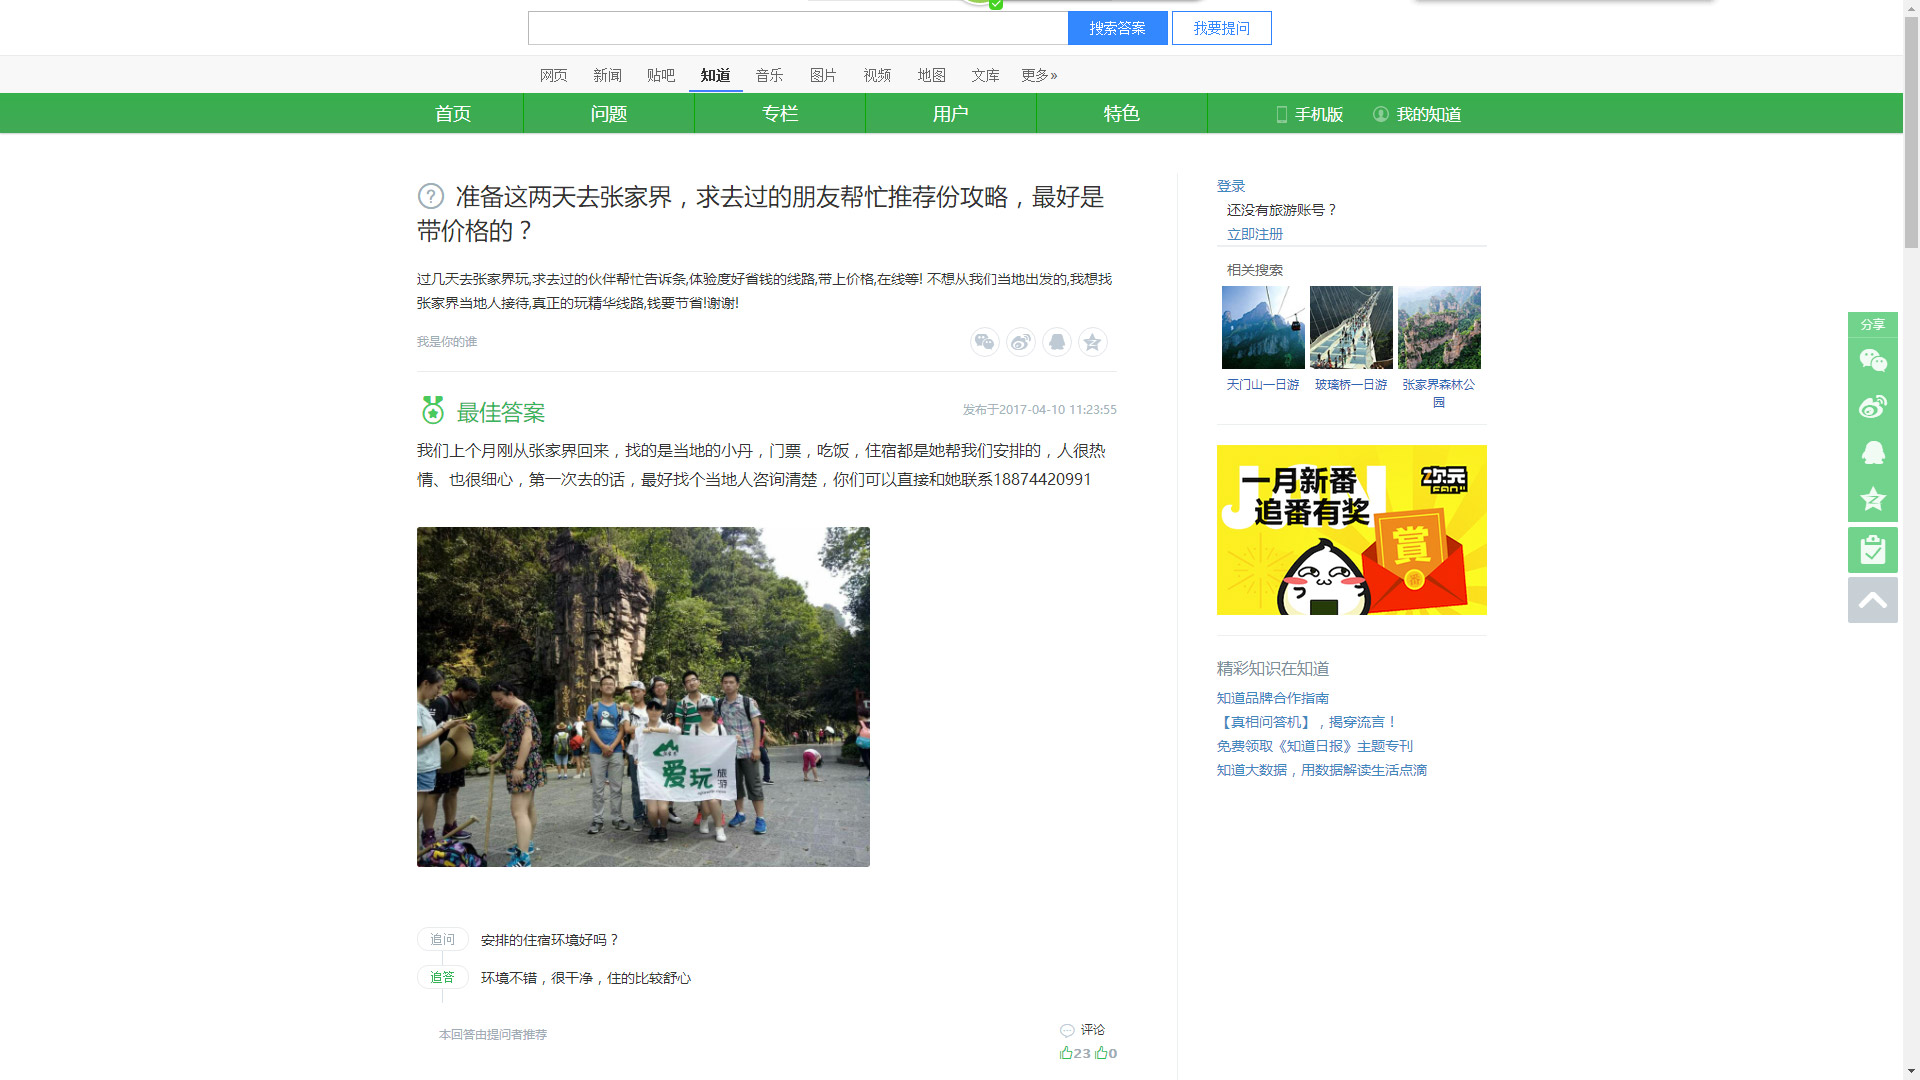1920x1080 pixels.
Task: Switch to 图片 search tab
Action: click(x=823, y=75)
